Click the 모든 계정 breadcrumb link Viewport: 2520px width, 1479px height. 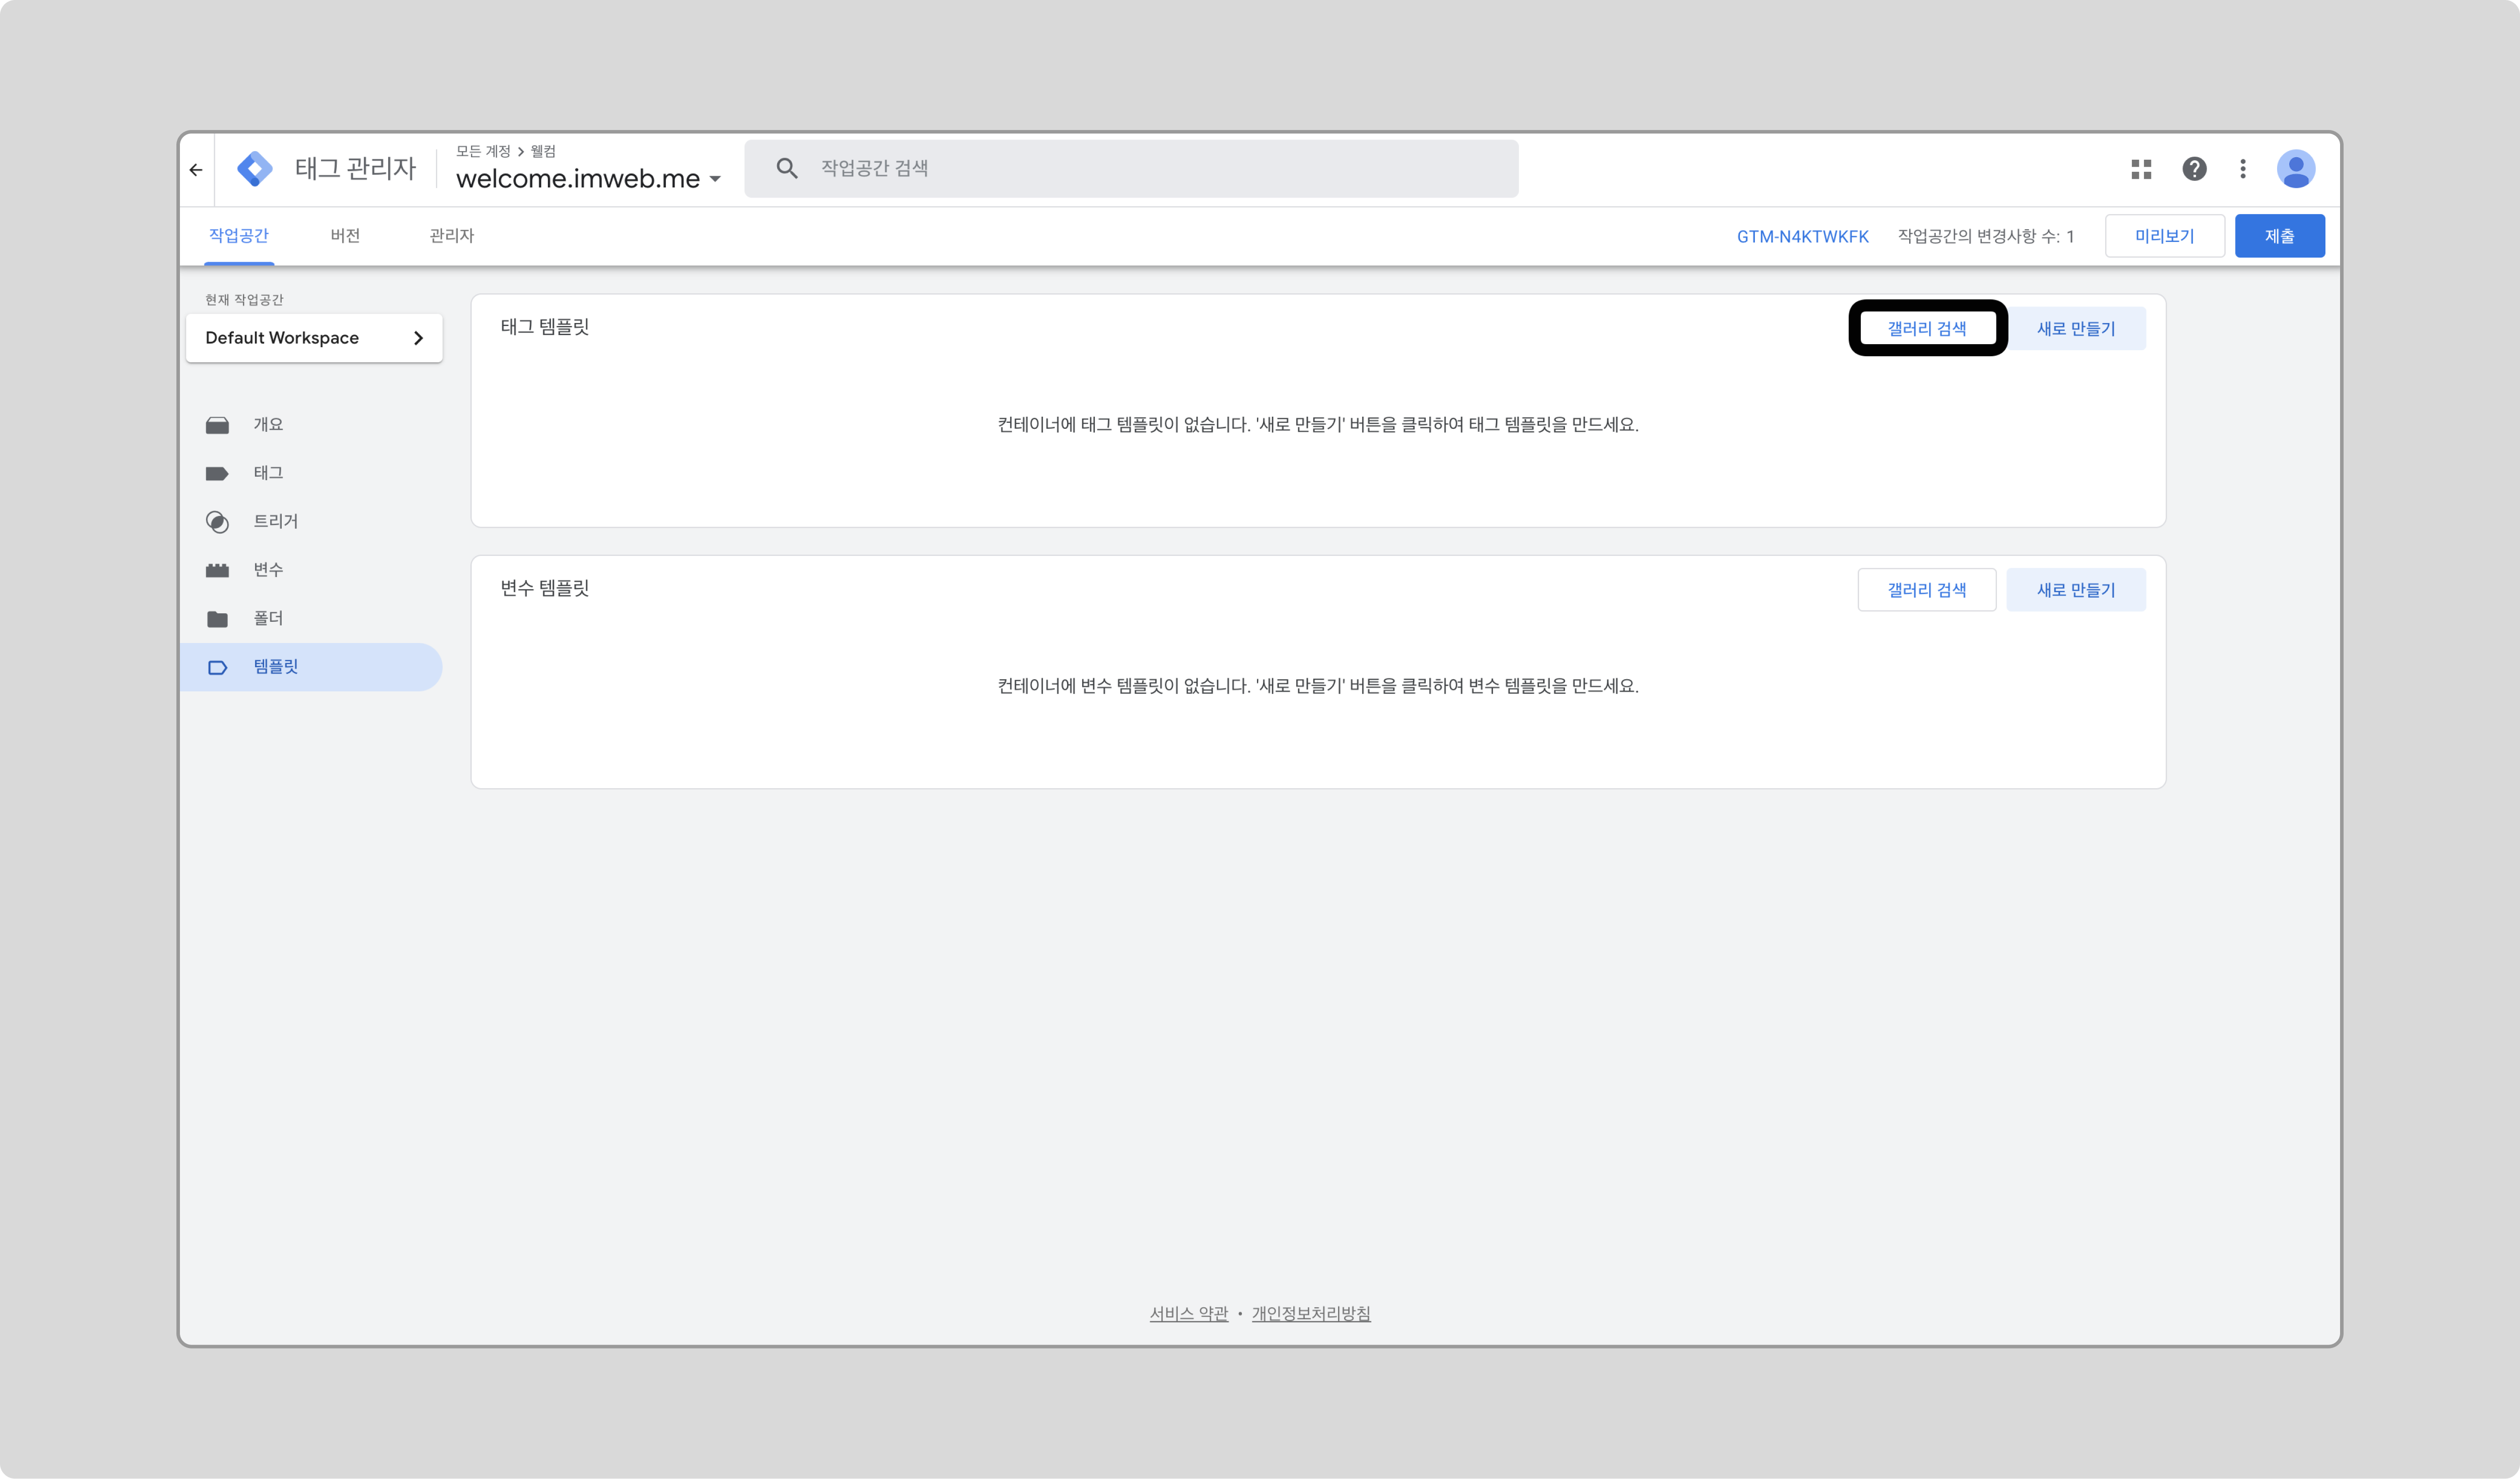(483, 151)
